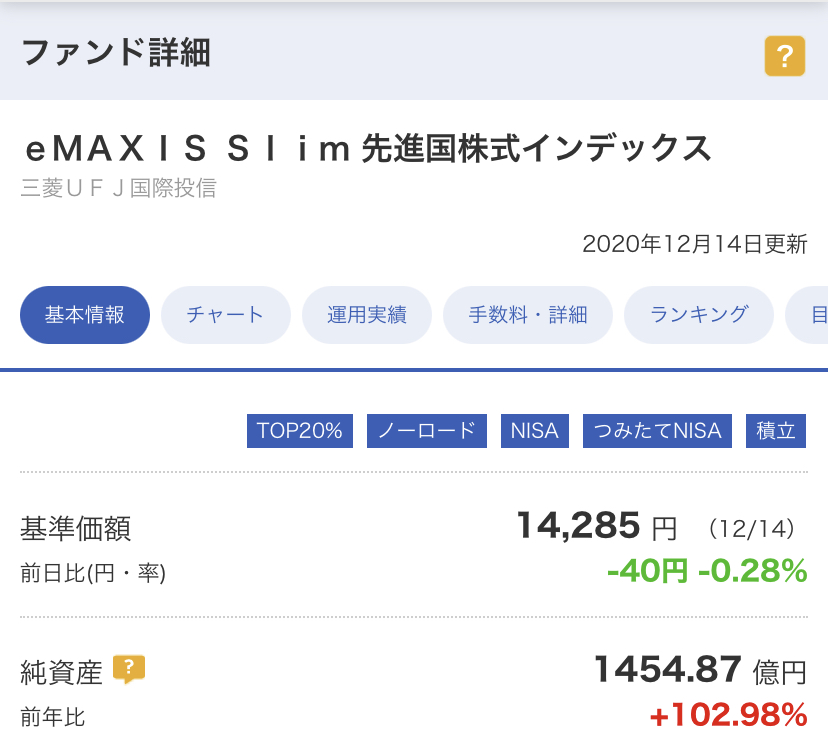Click the TOP20% badge
The width and height of the screenshot is (828, 752).
click(300, 431)
